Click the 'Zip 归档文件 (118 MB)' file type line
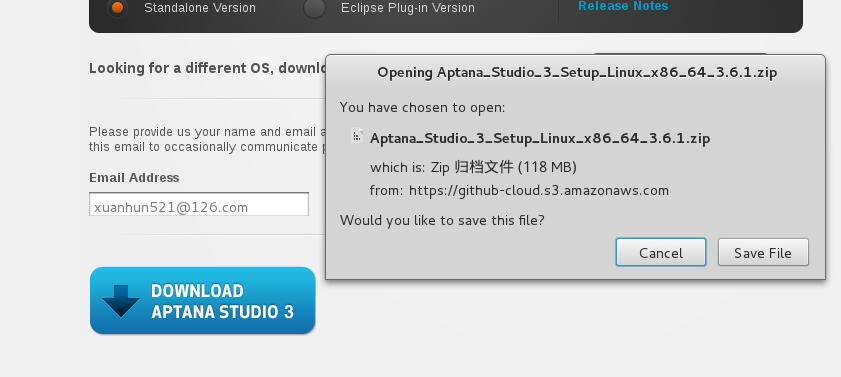This screenshot has width=841, height=377. click(x=473, y=167)
